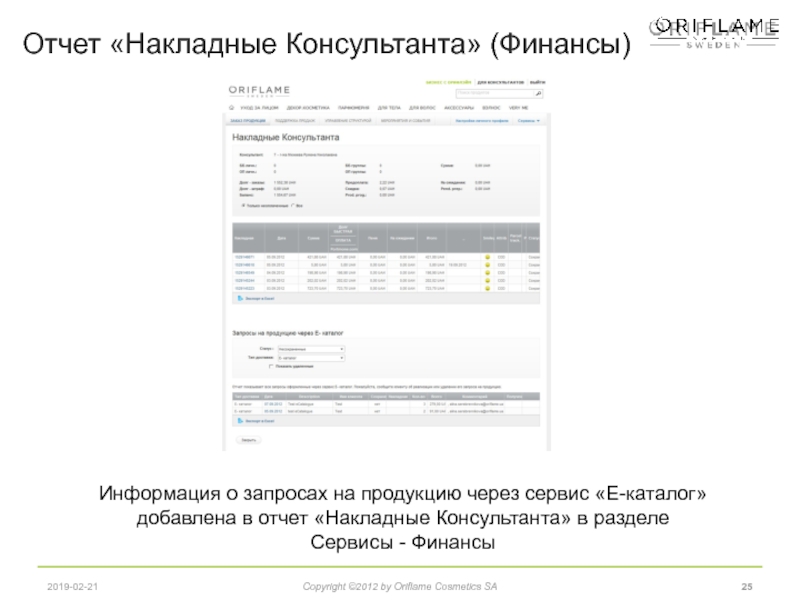The image size is (800, 600).
Task: Open the 'ДЛЯ ТЕЛА' menu
Action: click(389, 108)
